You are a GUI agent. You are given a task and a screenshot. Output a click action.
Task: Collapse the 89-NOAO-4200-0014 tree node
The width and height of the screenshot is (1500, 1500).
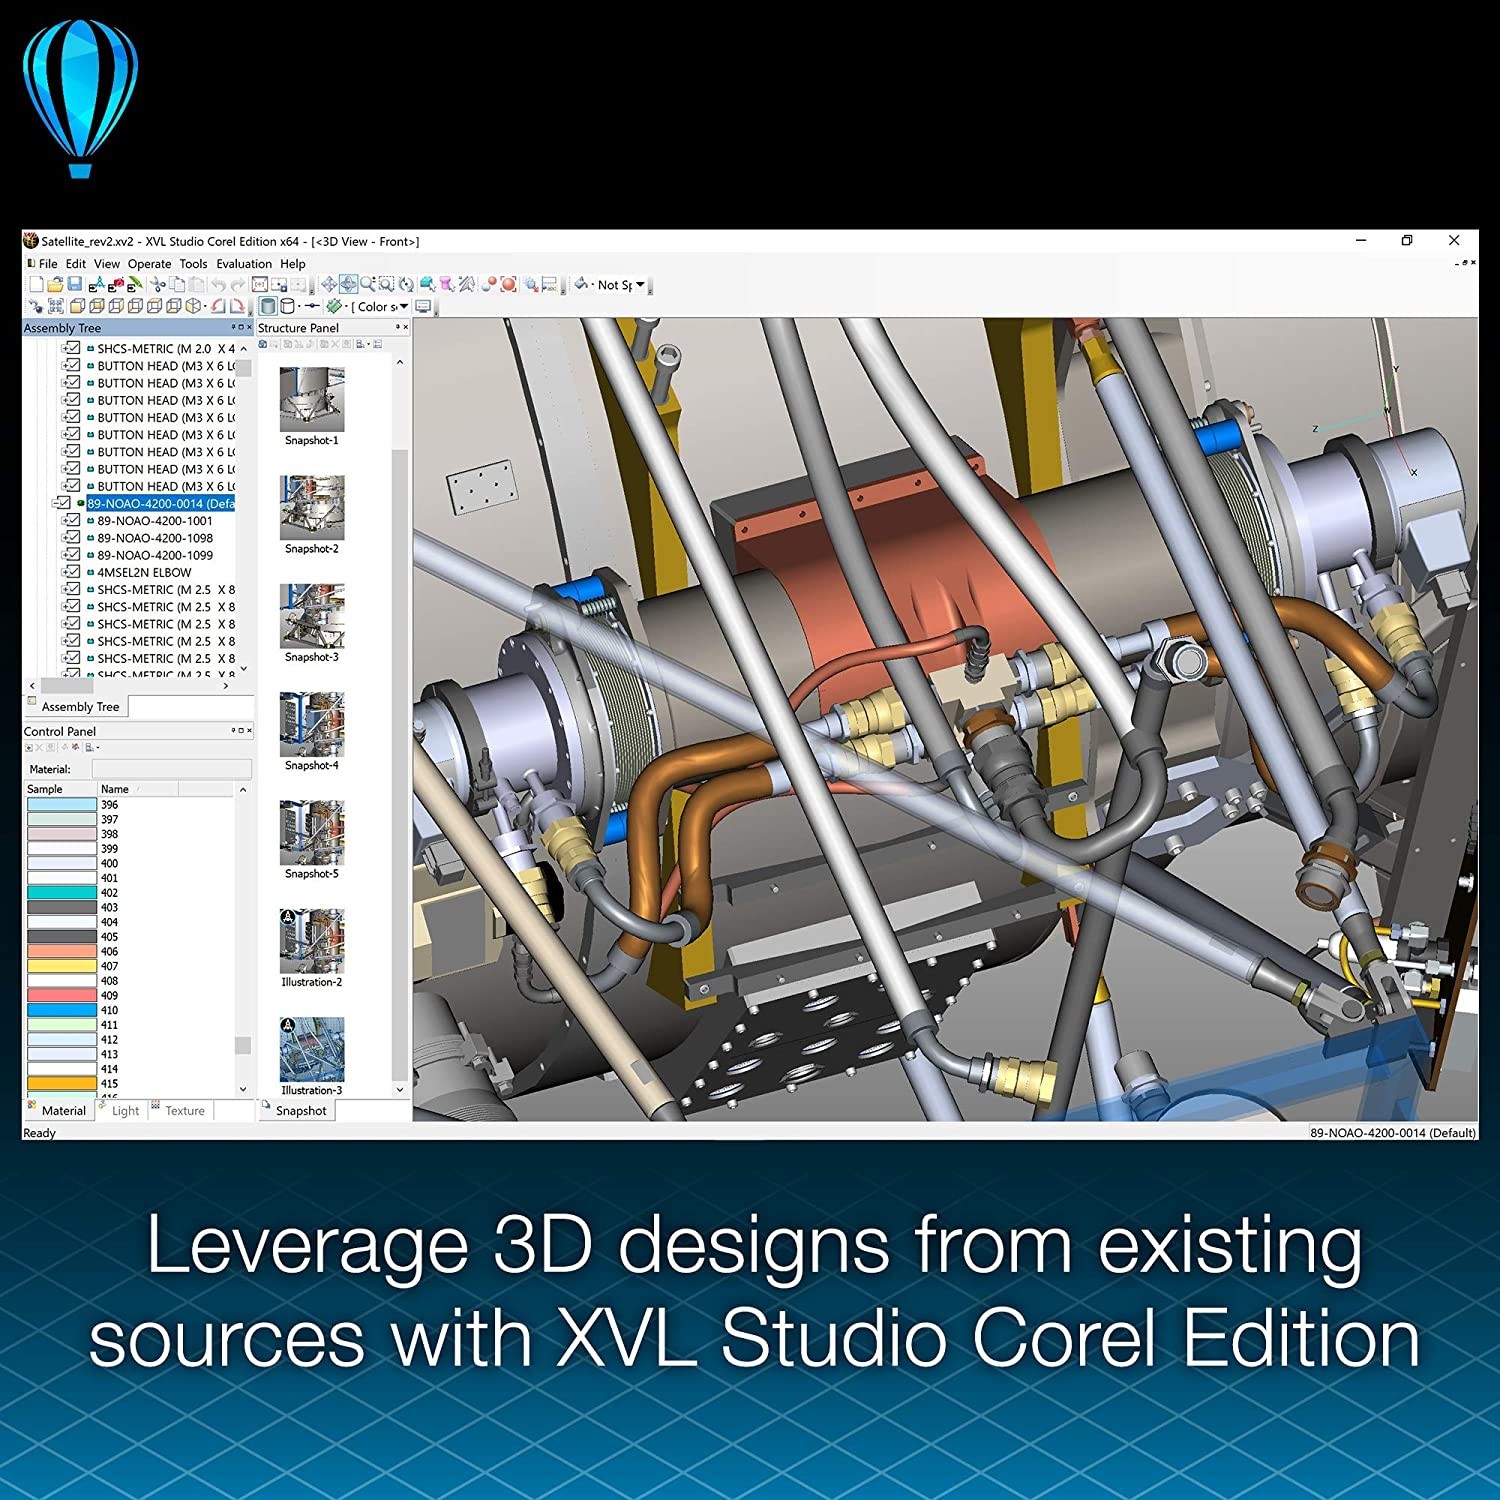point(56,503)
